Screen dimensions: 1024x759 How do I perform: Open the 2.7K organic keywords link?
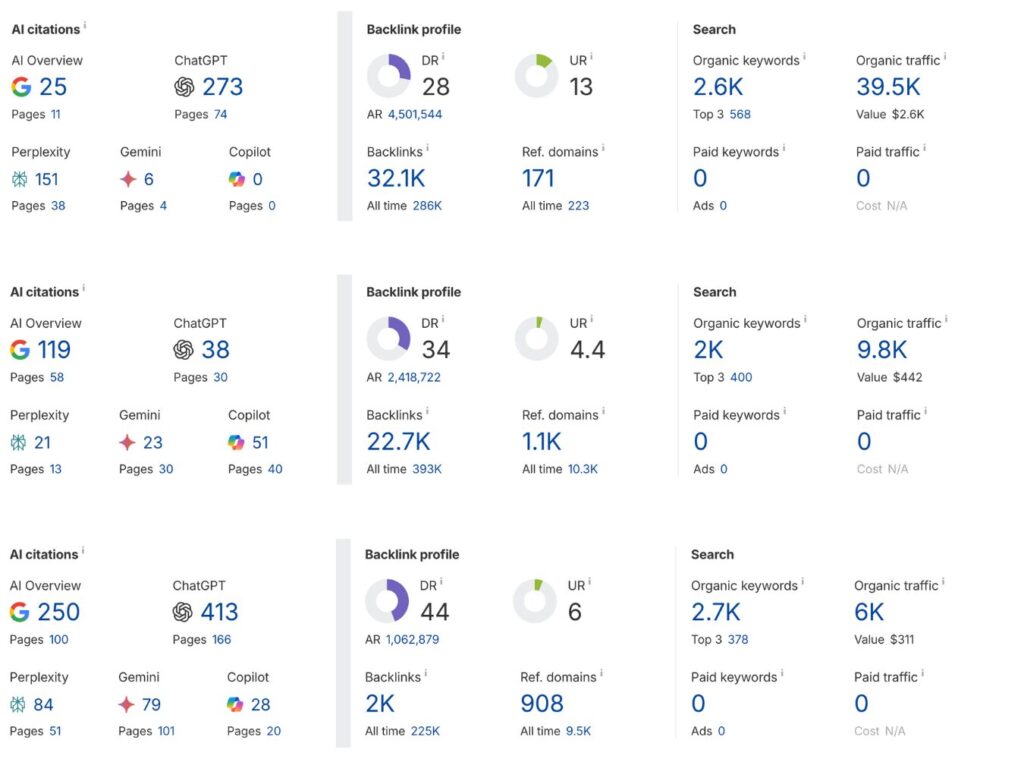click(716, 612)
